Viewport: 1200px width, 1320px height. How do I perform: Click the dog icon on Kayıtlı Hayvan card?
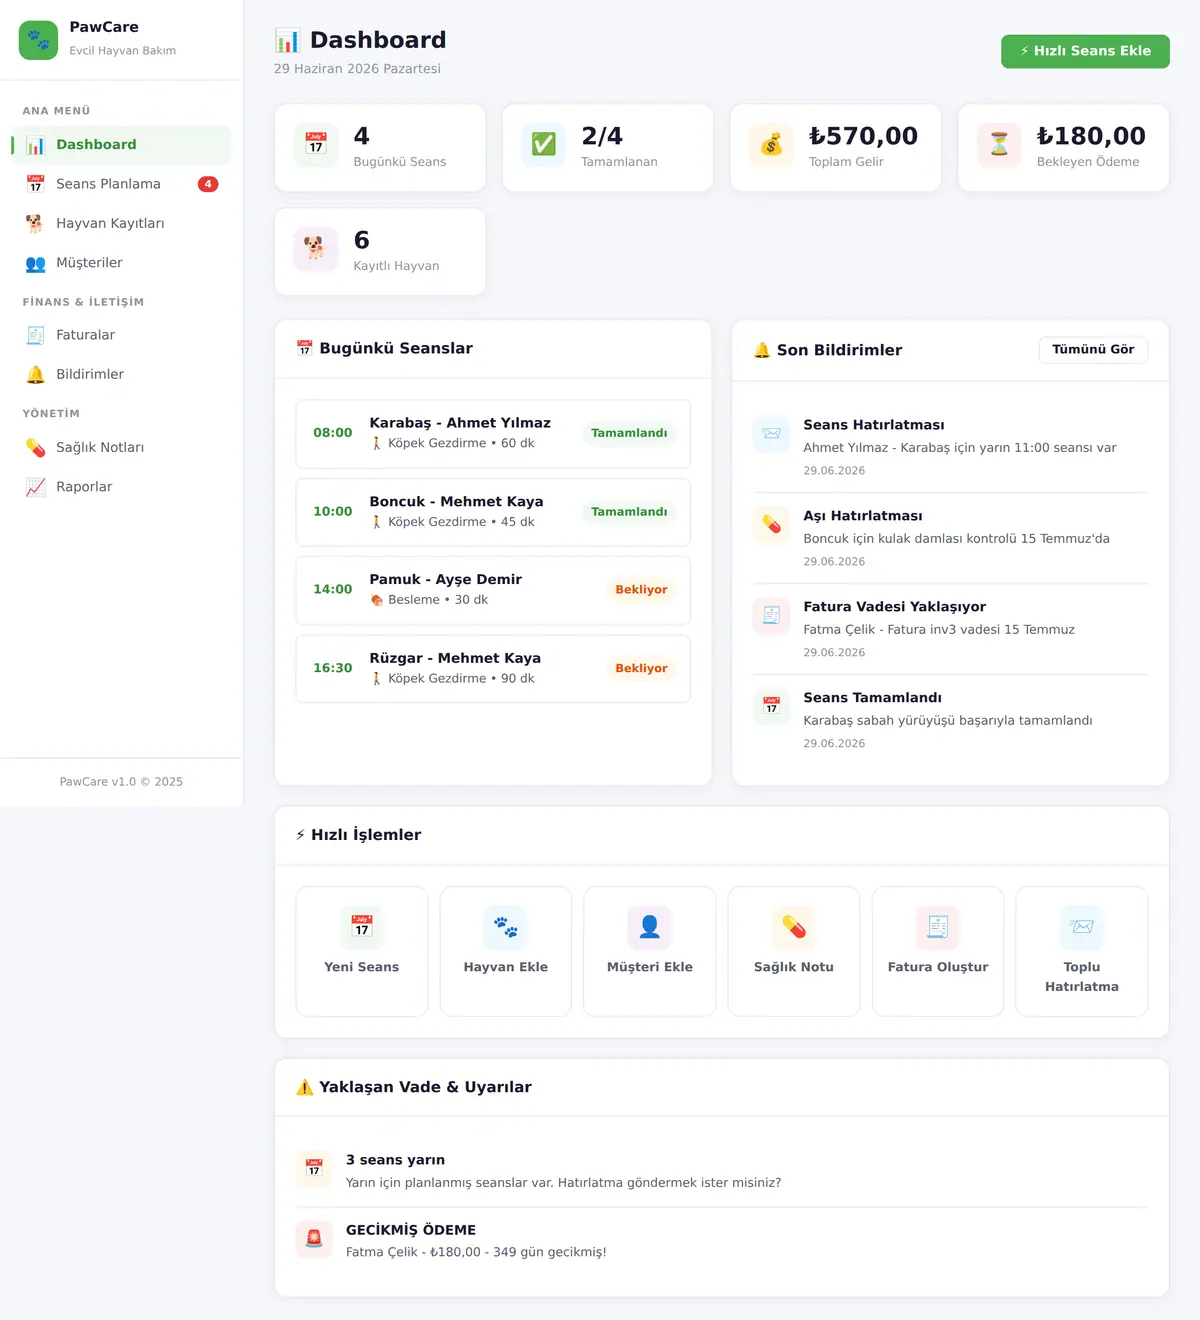(316, 249)
